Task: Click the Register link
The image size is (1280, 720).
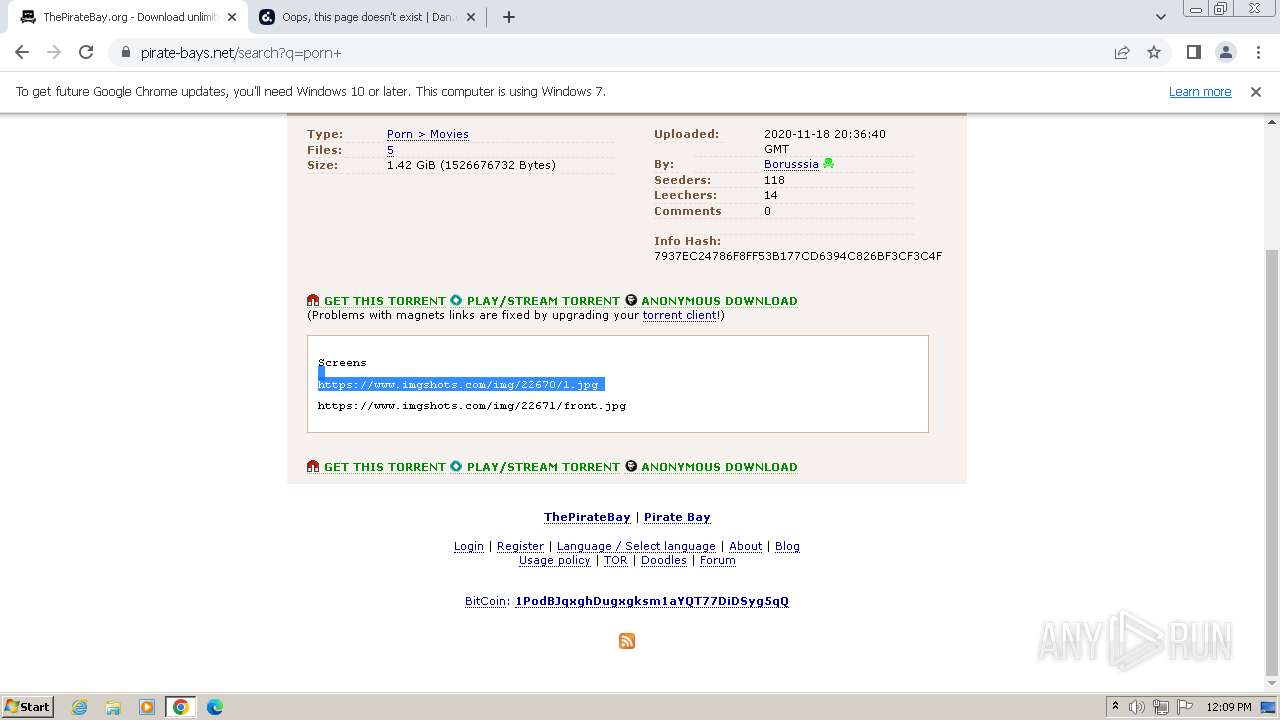Action: pos(520,546)
